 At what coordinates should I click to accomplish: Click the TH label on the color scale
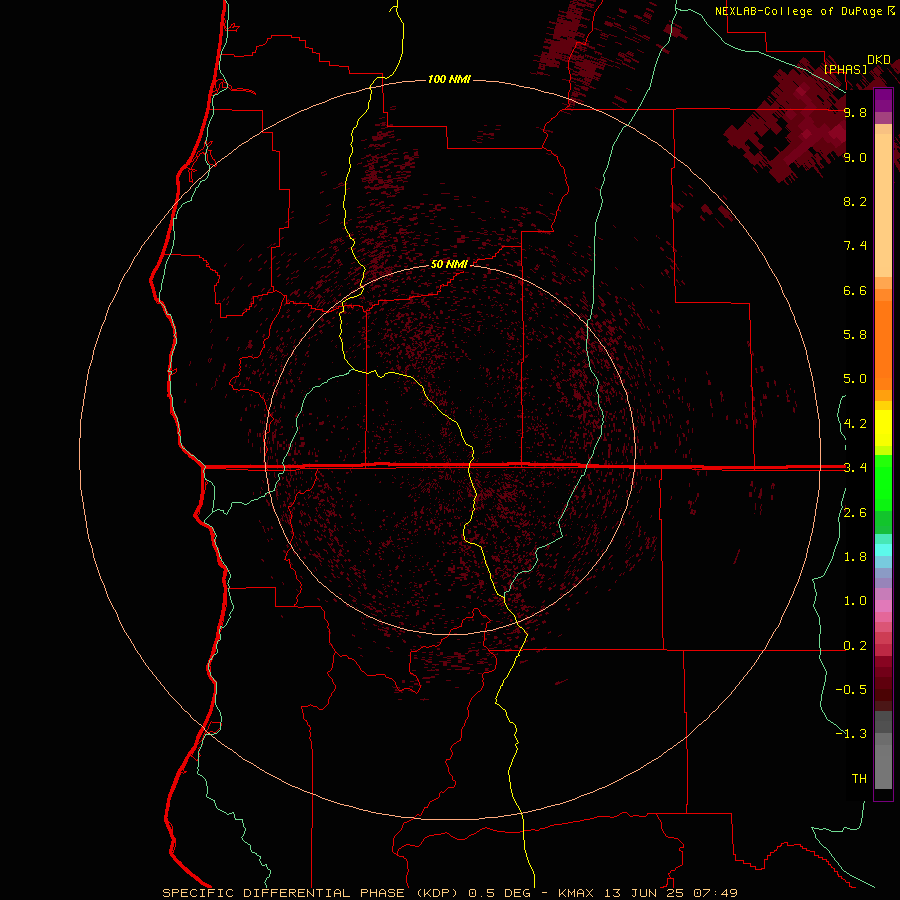(859, 779)
